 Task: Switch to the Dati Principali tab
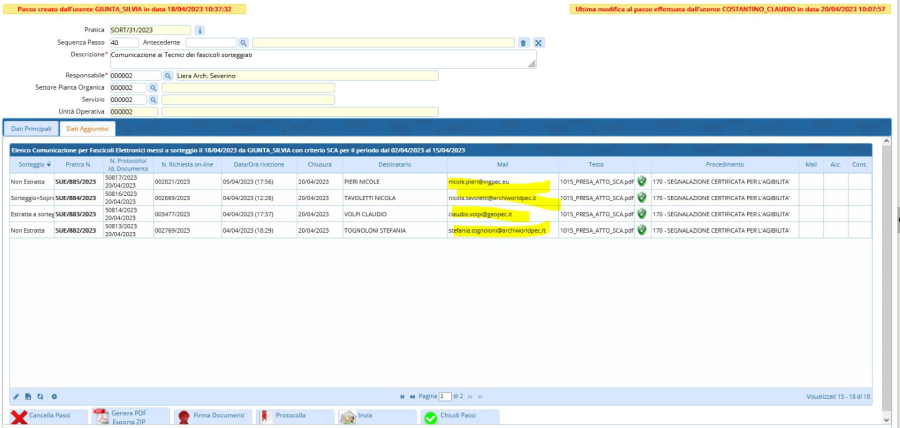tap(31, 129)
